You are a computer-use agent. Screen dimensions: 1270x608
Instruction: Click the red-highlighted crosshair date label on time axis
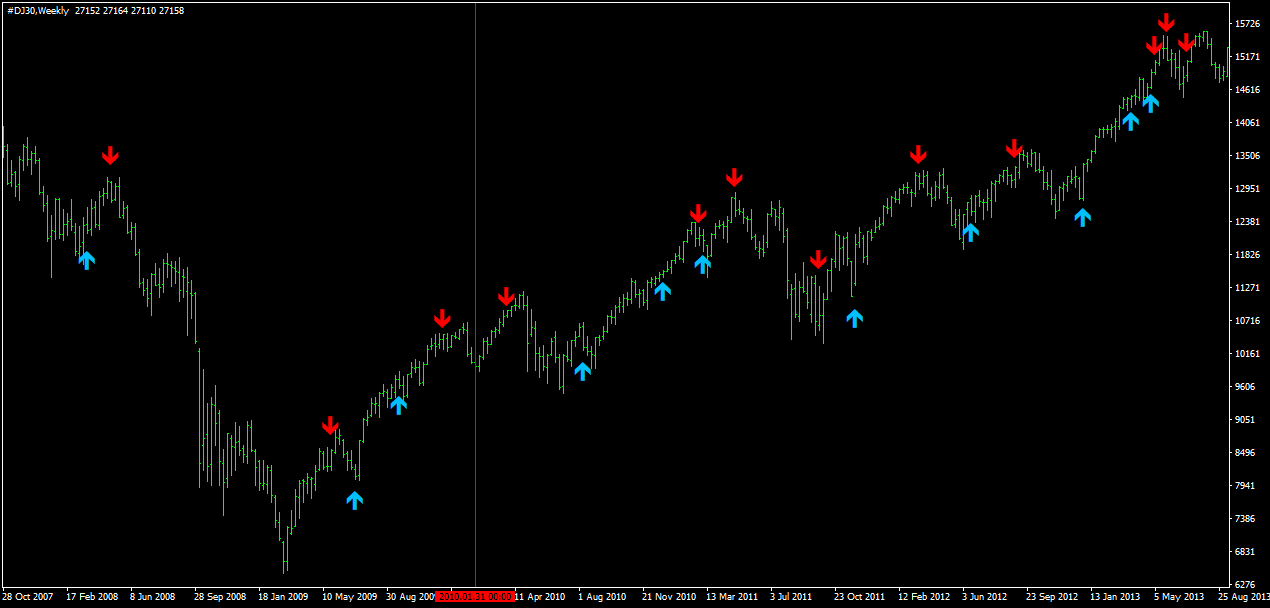[475, 596]
